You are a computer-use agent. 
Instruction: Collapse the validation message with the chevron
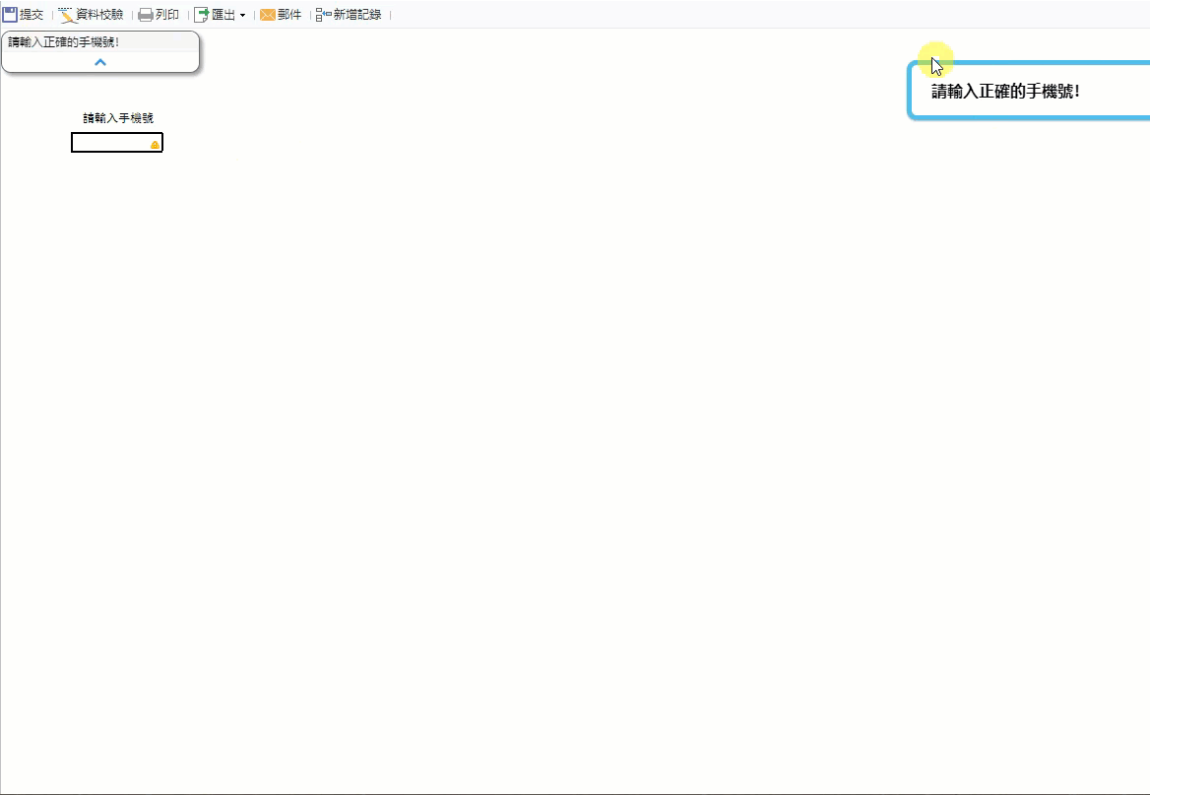[101, 63]
